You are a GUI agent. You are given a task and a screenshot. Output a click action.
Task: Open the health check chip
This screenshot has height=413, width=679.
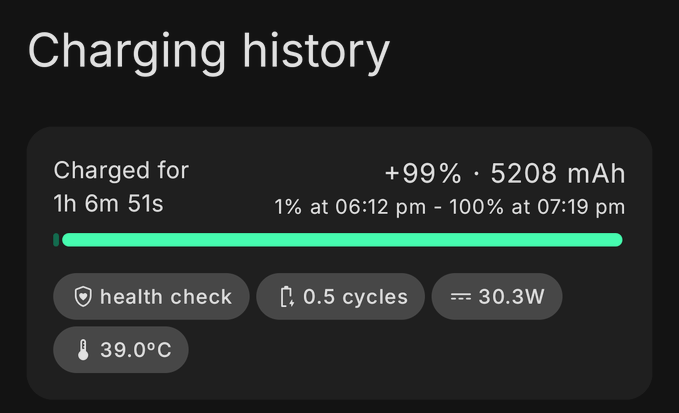coord(151,297)
